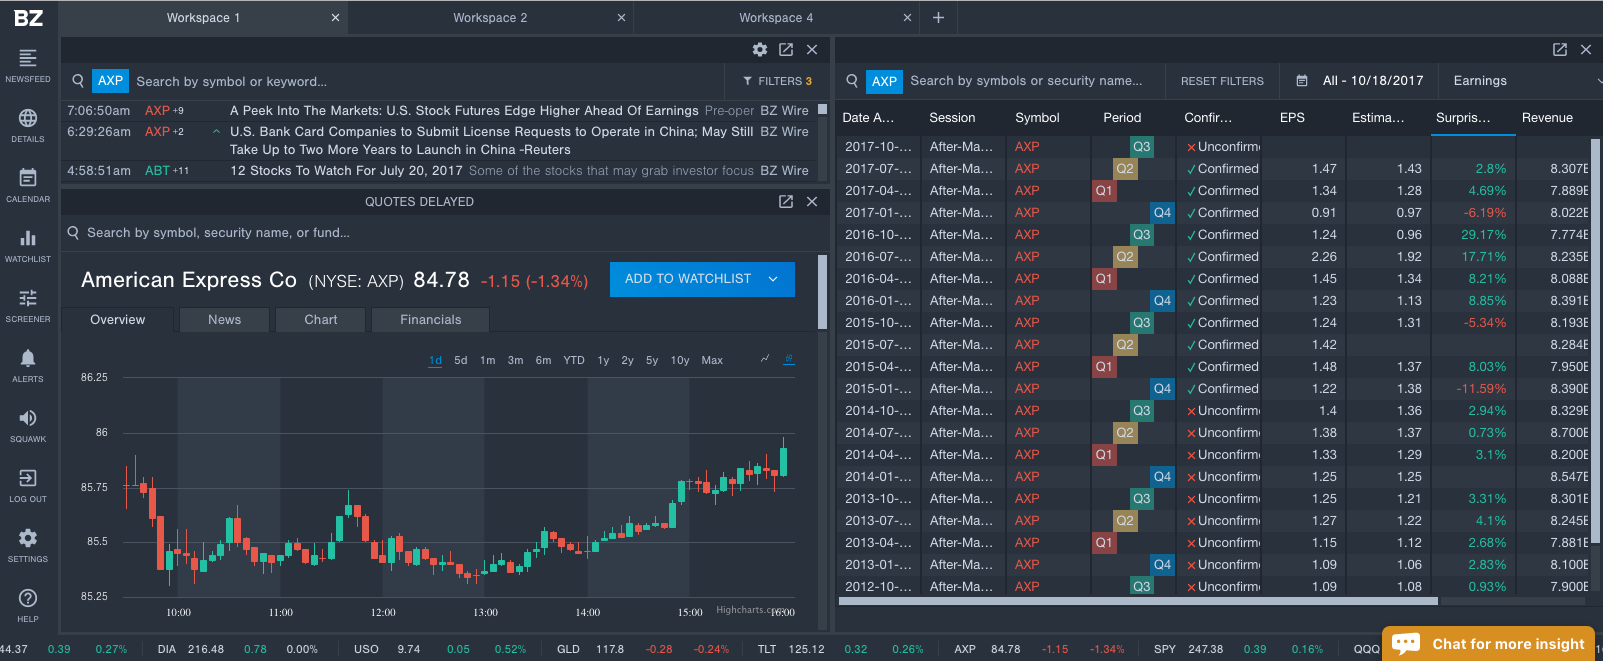The height and width of the screenshot is (661, 1603).
Task: Sort by the Date column header
Action: tap(868, 117)
